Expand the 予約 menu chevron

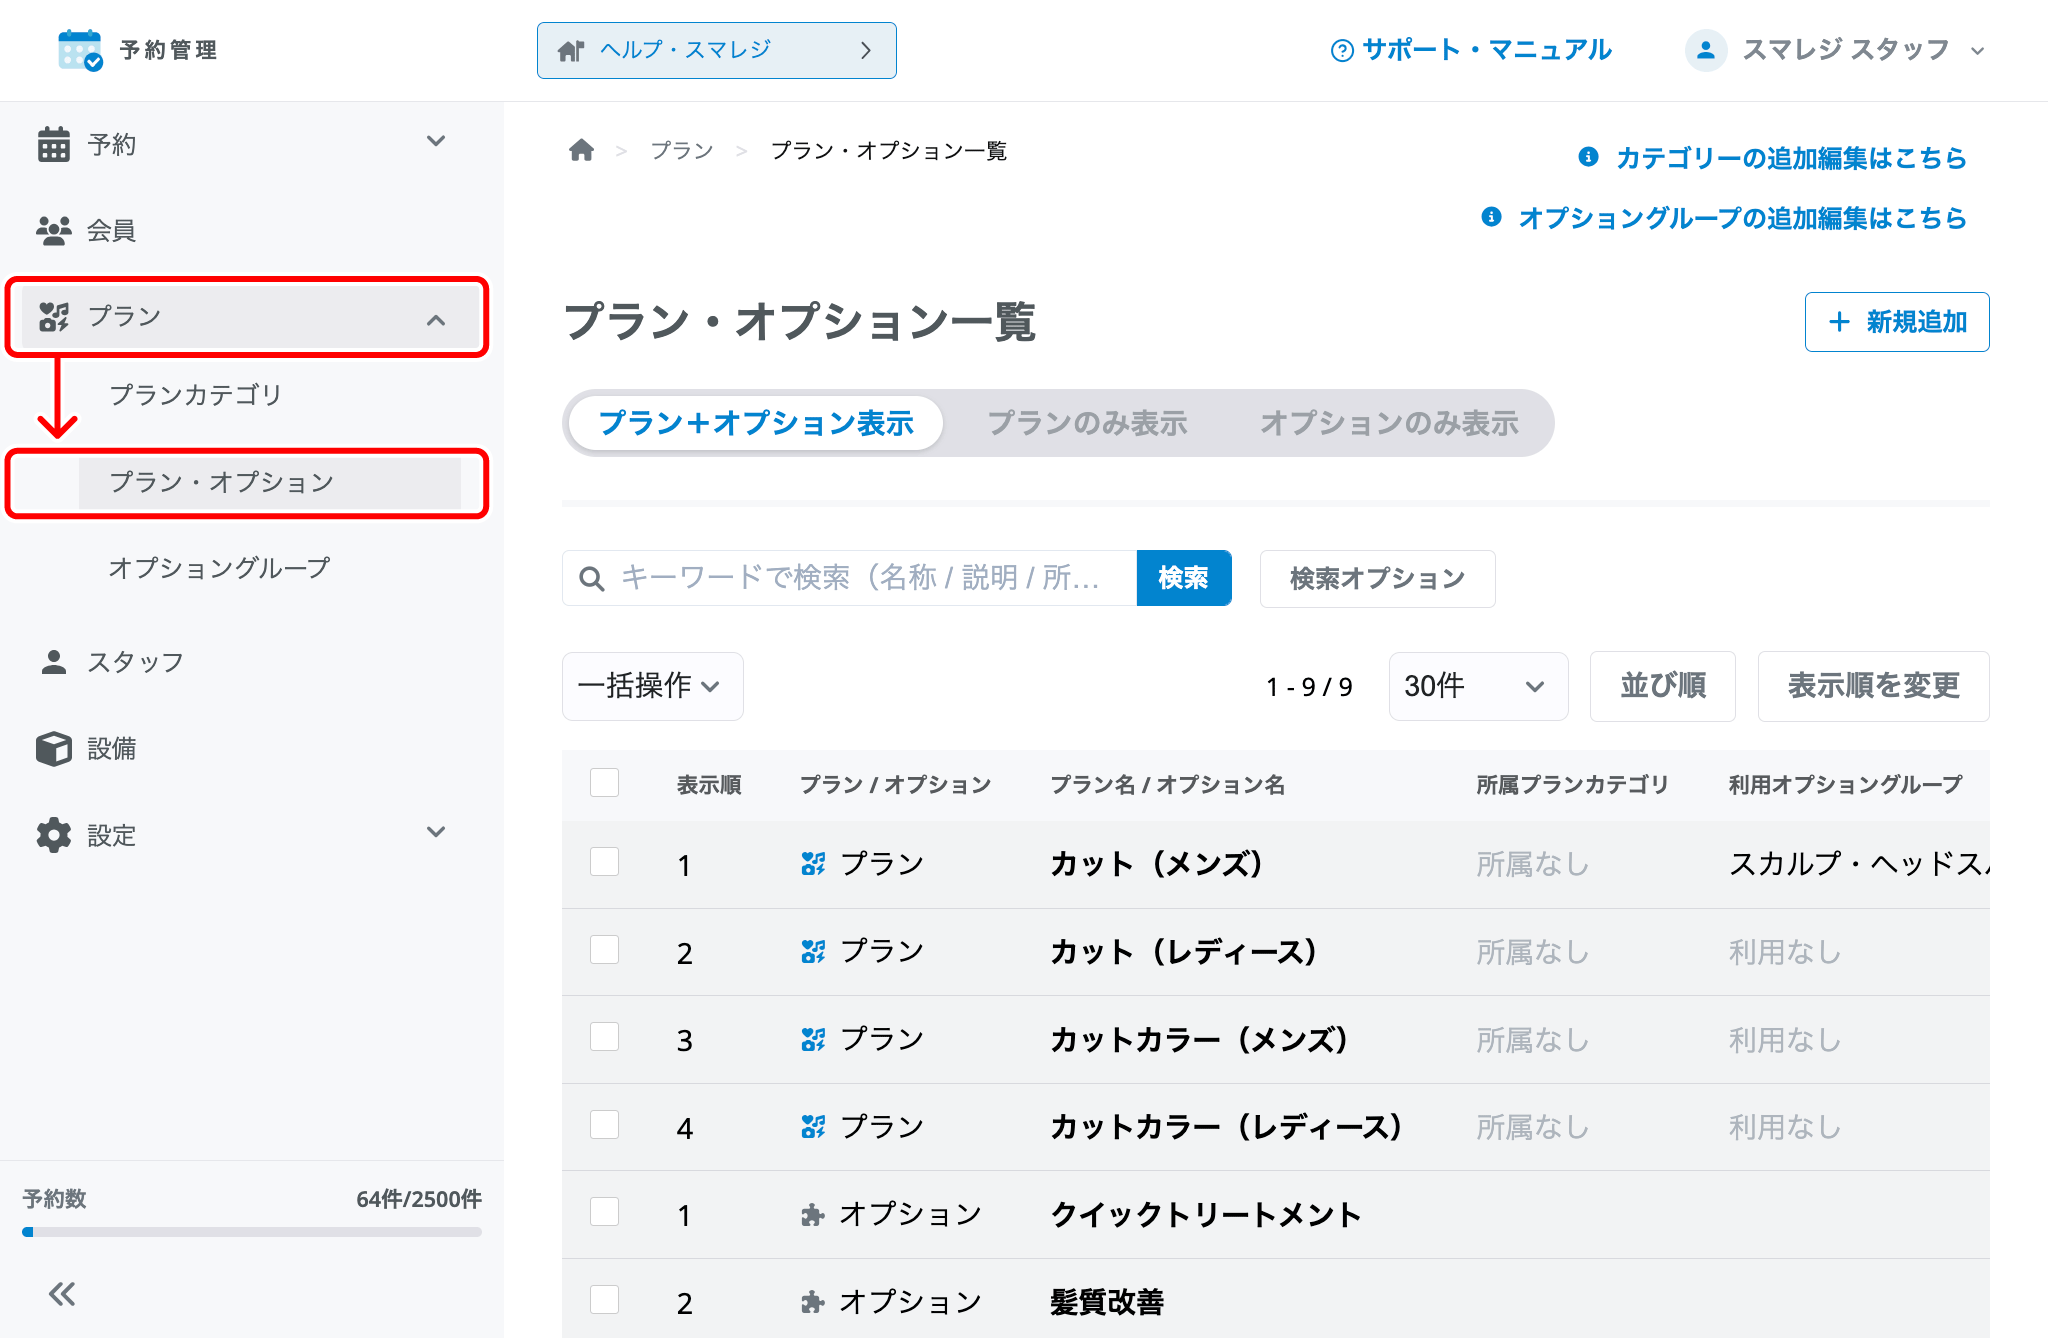[436, 141]
